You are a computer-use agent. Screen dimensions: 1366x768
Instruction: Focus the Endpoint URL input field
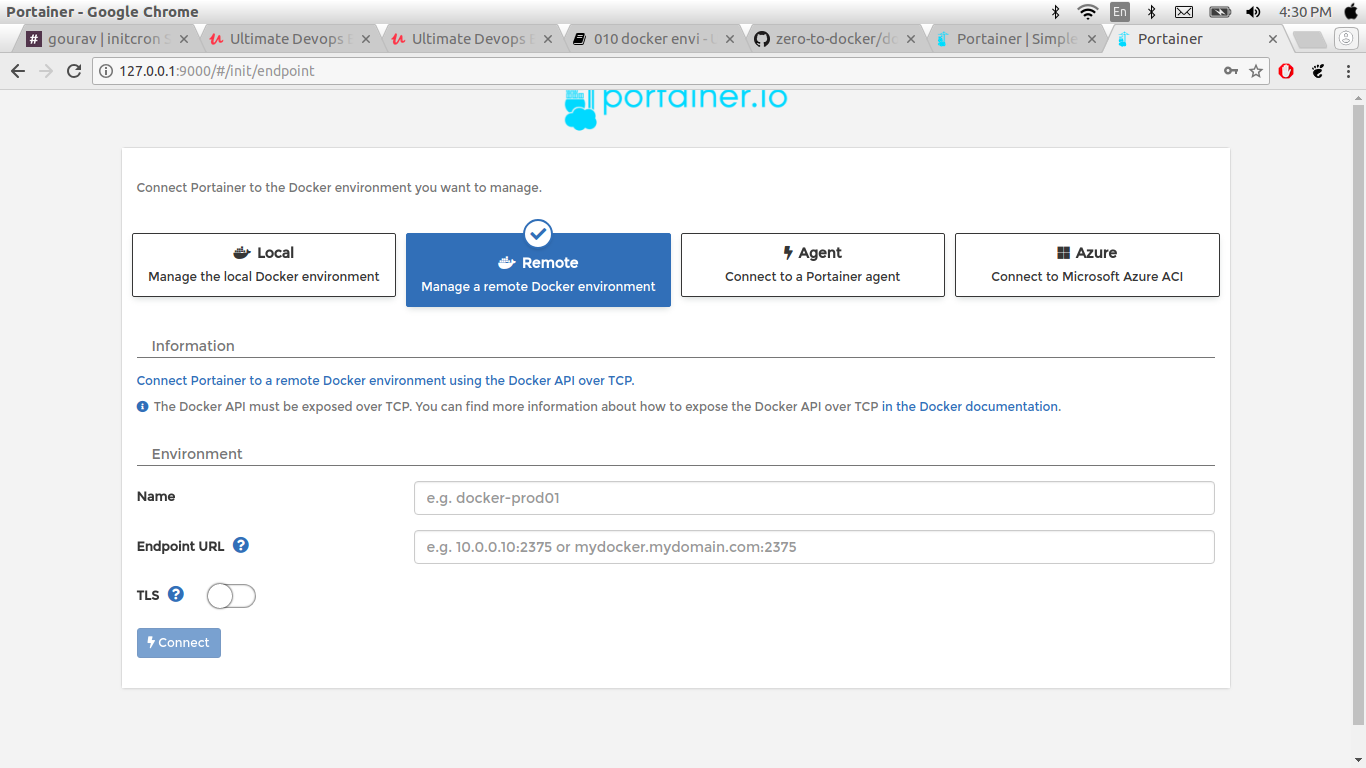click(x=814, y=547)
